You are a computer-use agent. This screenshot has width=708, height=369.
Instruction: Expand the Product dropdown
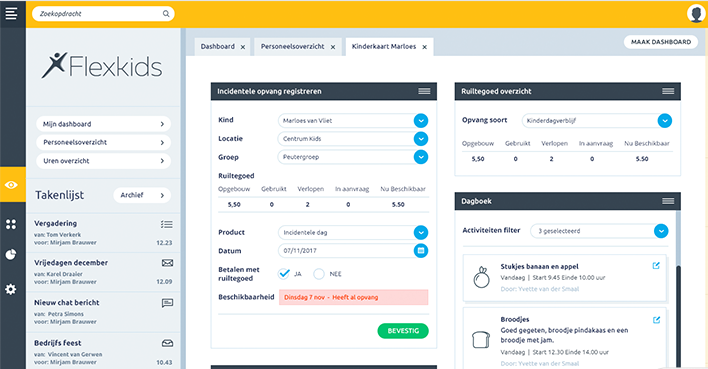[421, 232]
